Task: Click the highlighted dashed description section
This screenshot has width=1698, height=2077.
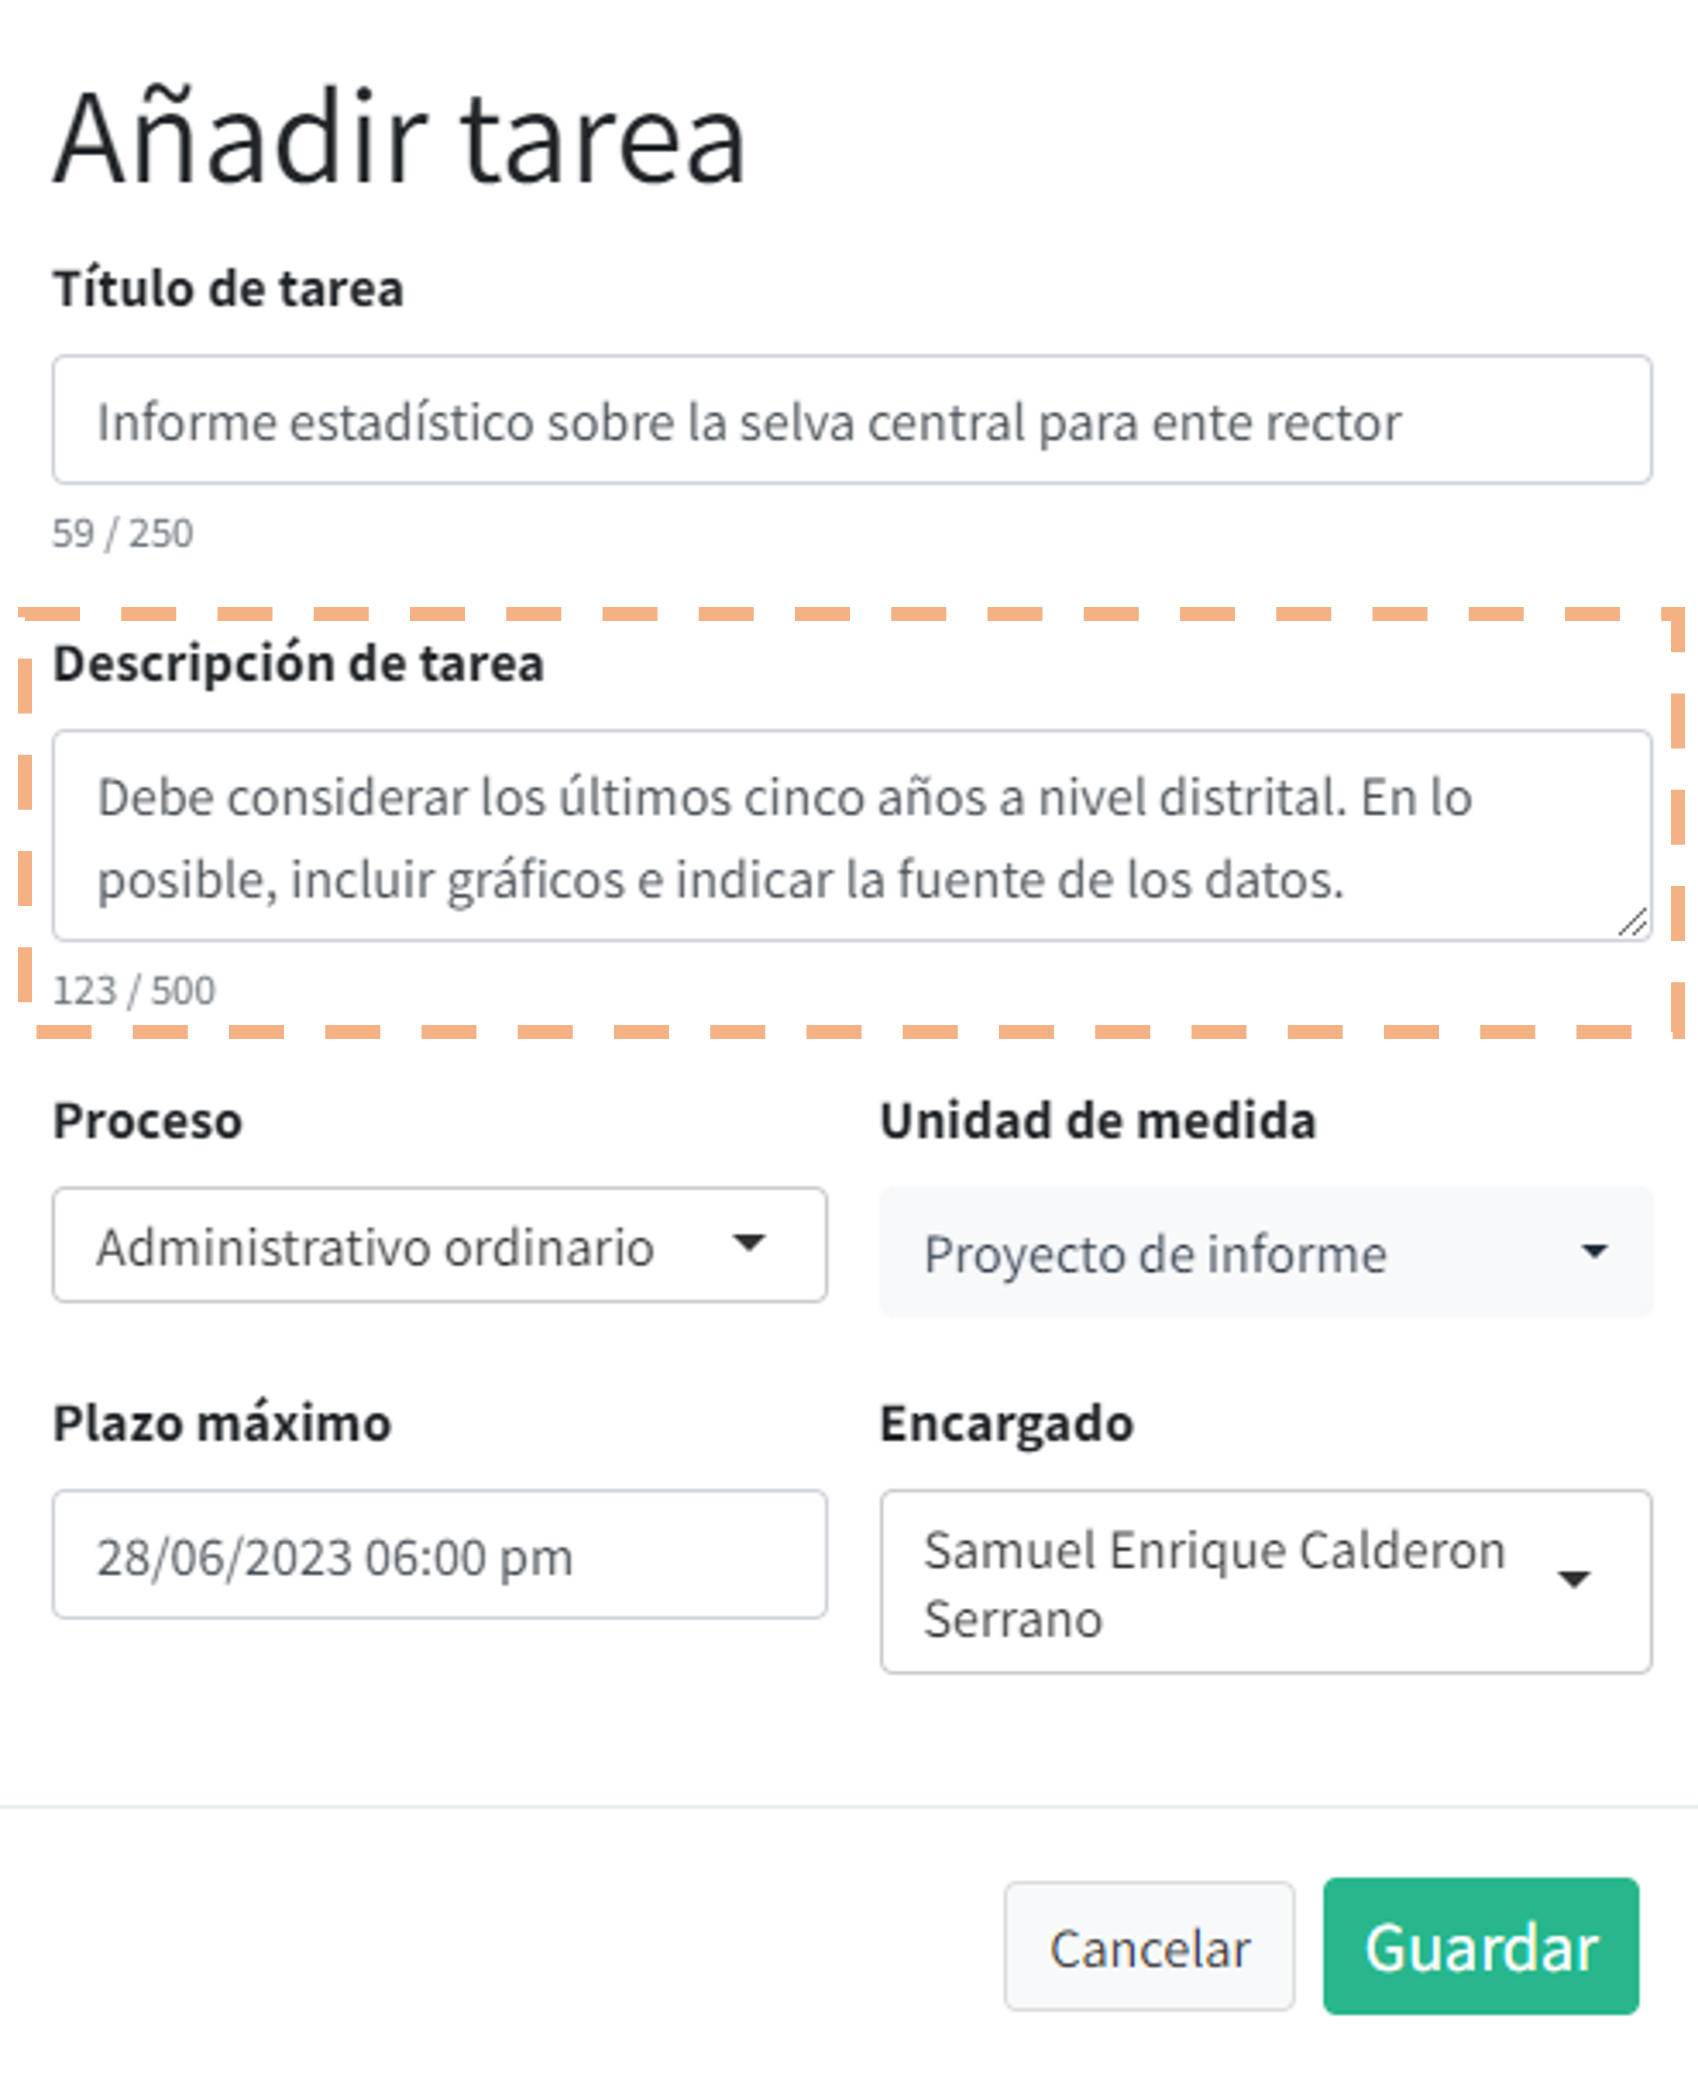Action: (850, 820)
